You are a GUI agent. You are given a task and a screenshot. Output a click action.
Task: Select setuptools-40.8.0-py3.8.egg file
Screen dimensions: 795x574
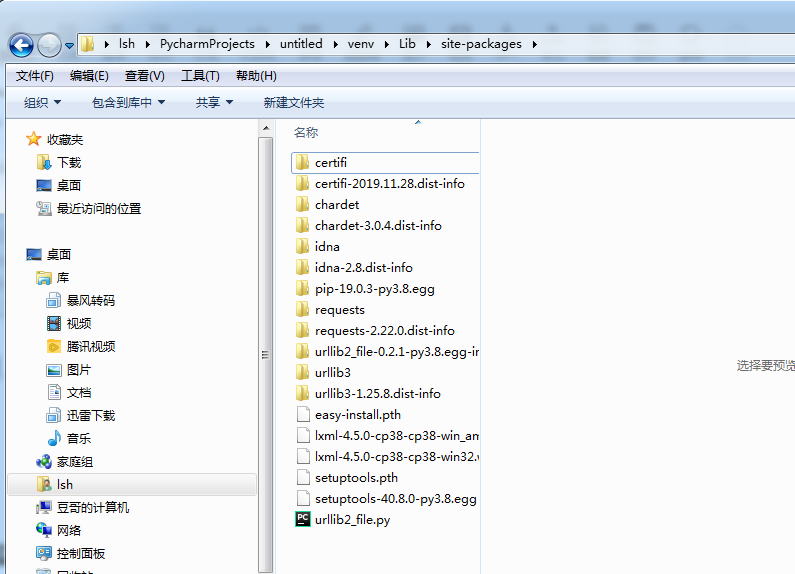pos(386,499)
